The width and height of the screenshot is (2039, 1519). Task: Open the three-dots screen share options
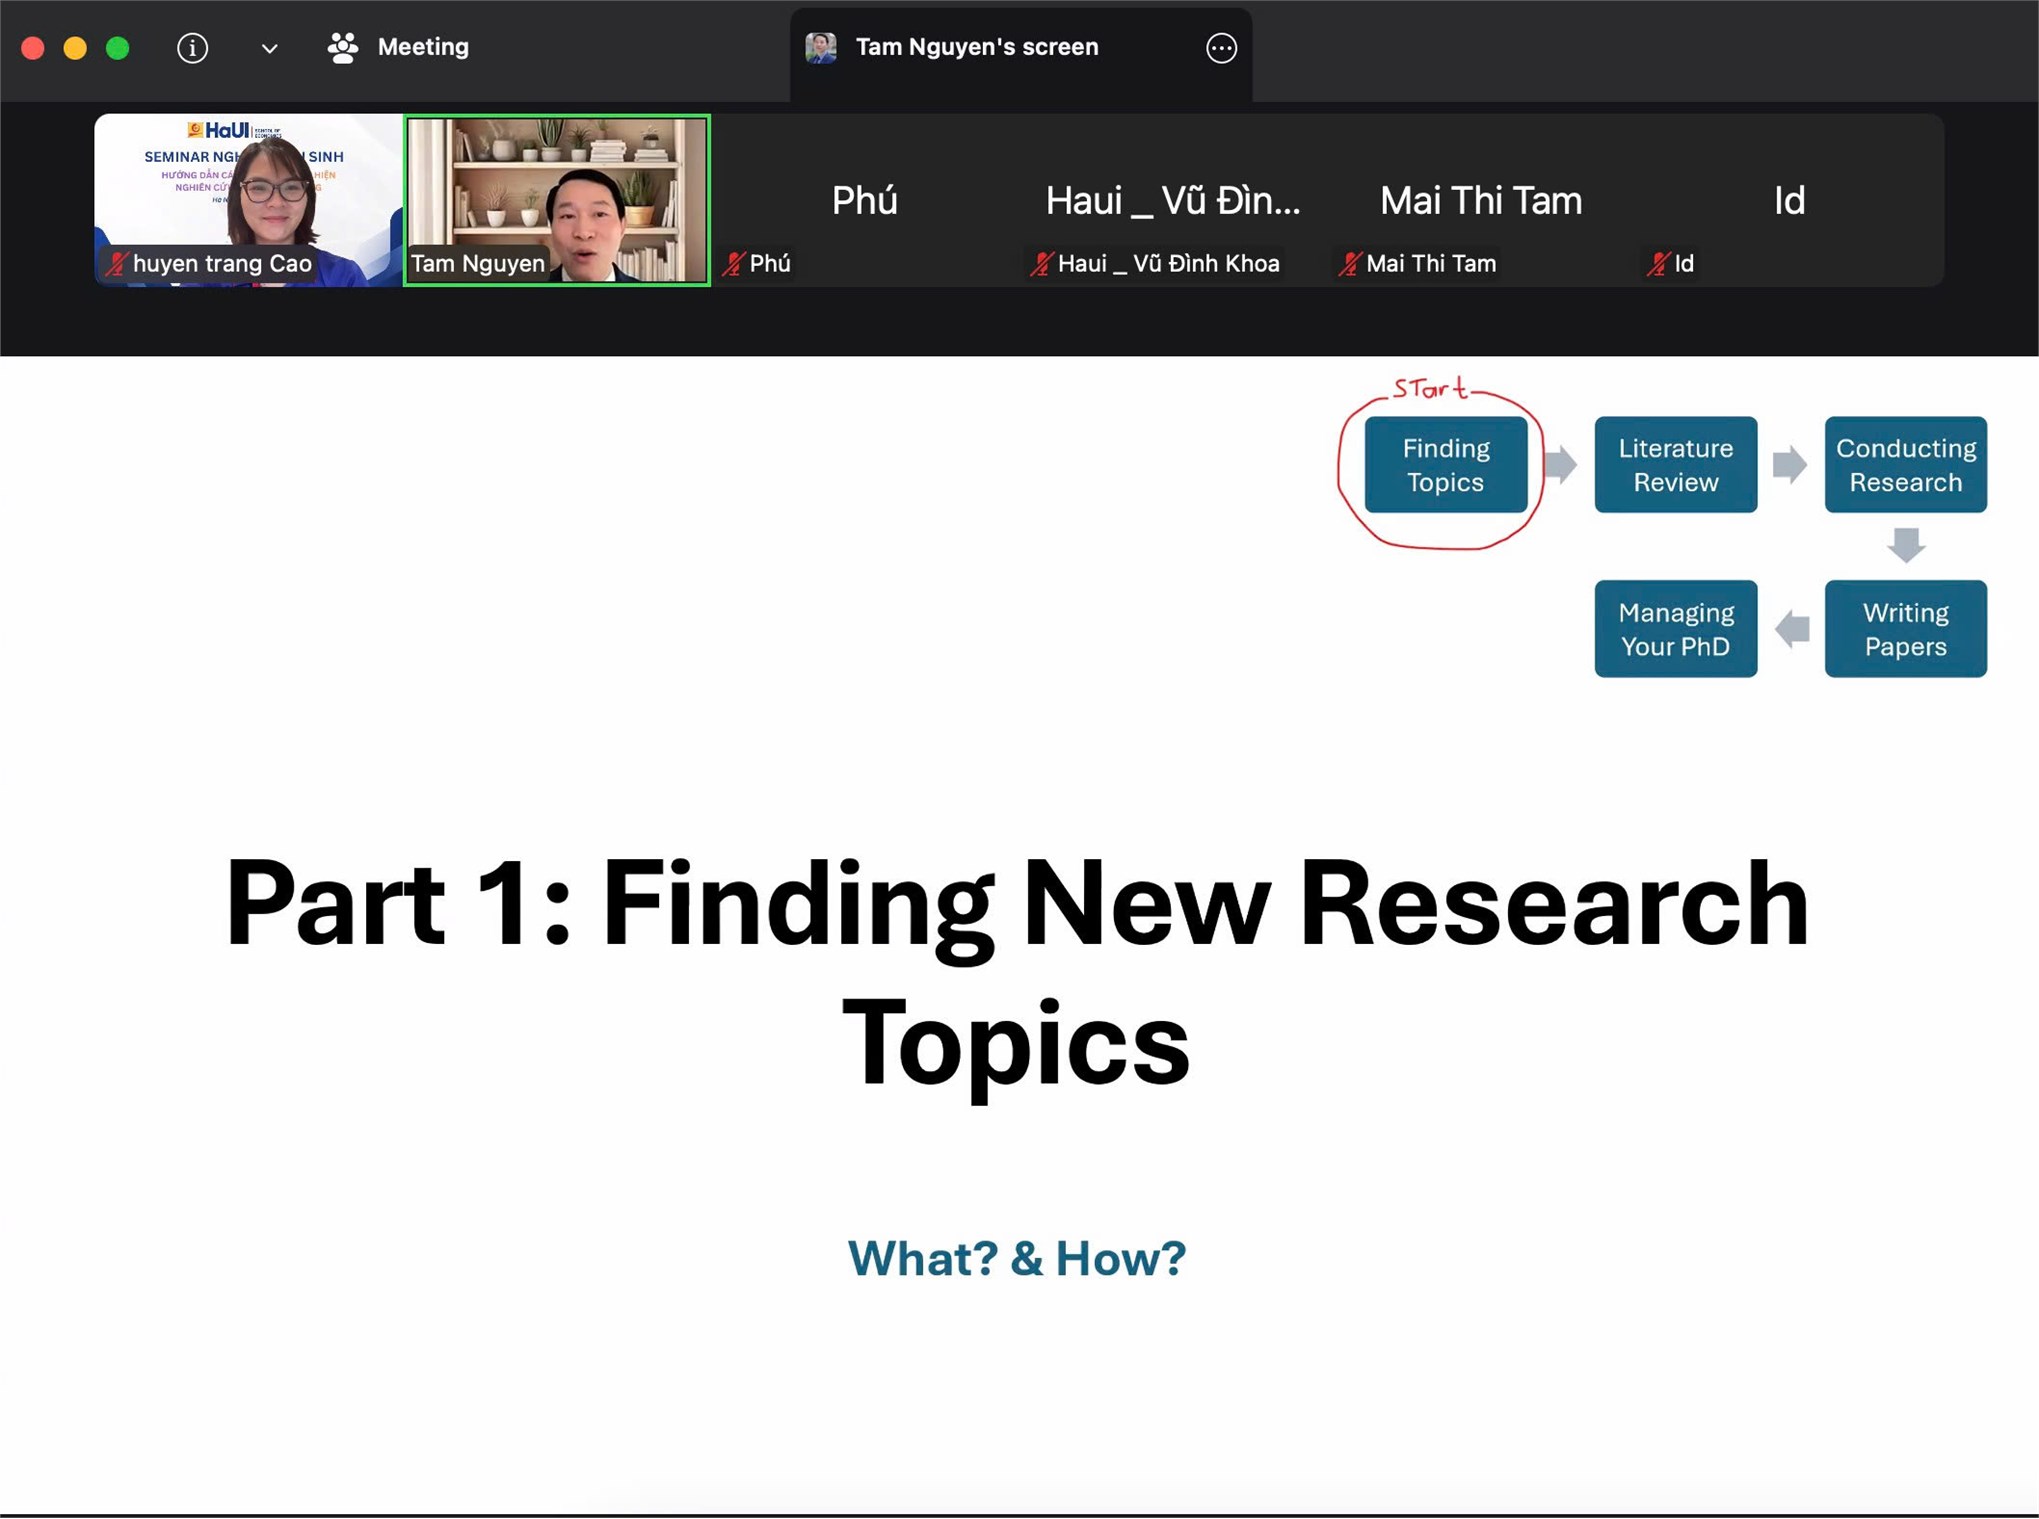1221,48
